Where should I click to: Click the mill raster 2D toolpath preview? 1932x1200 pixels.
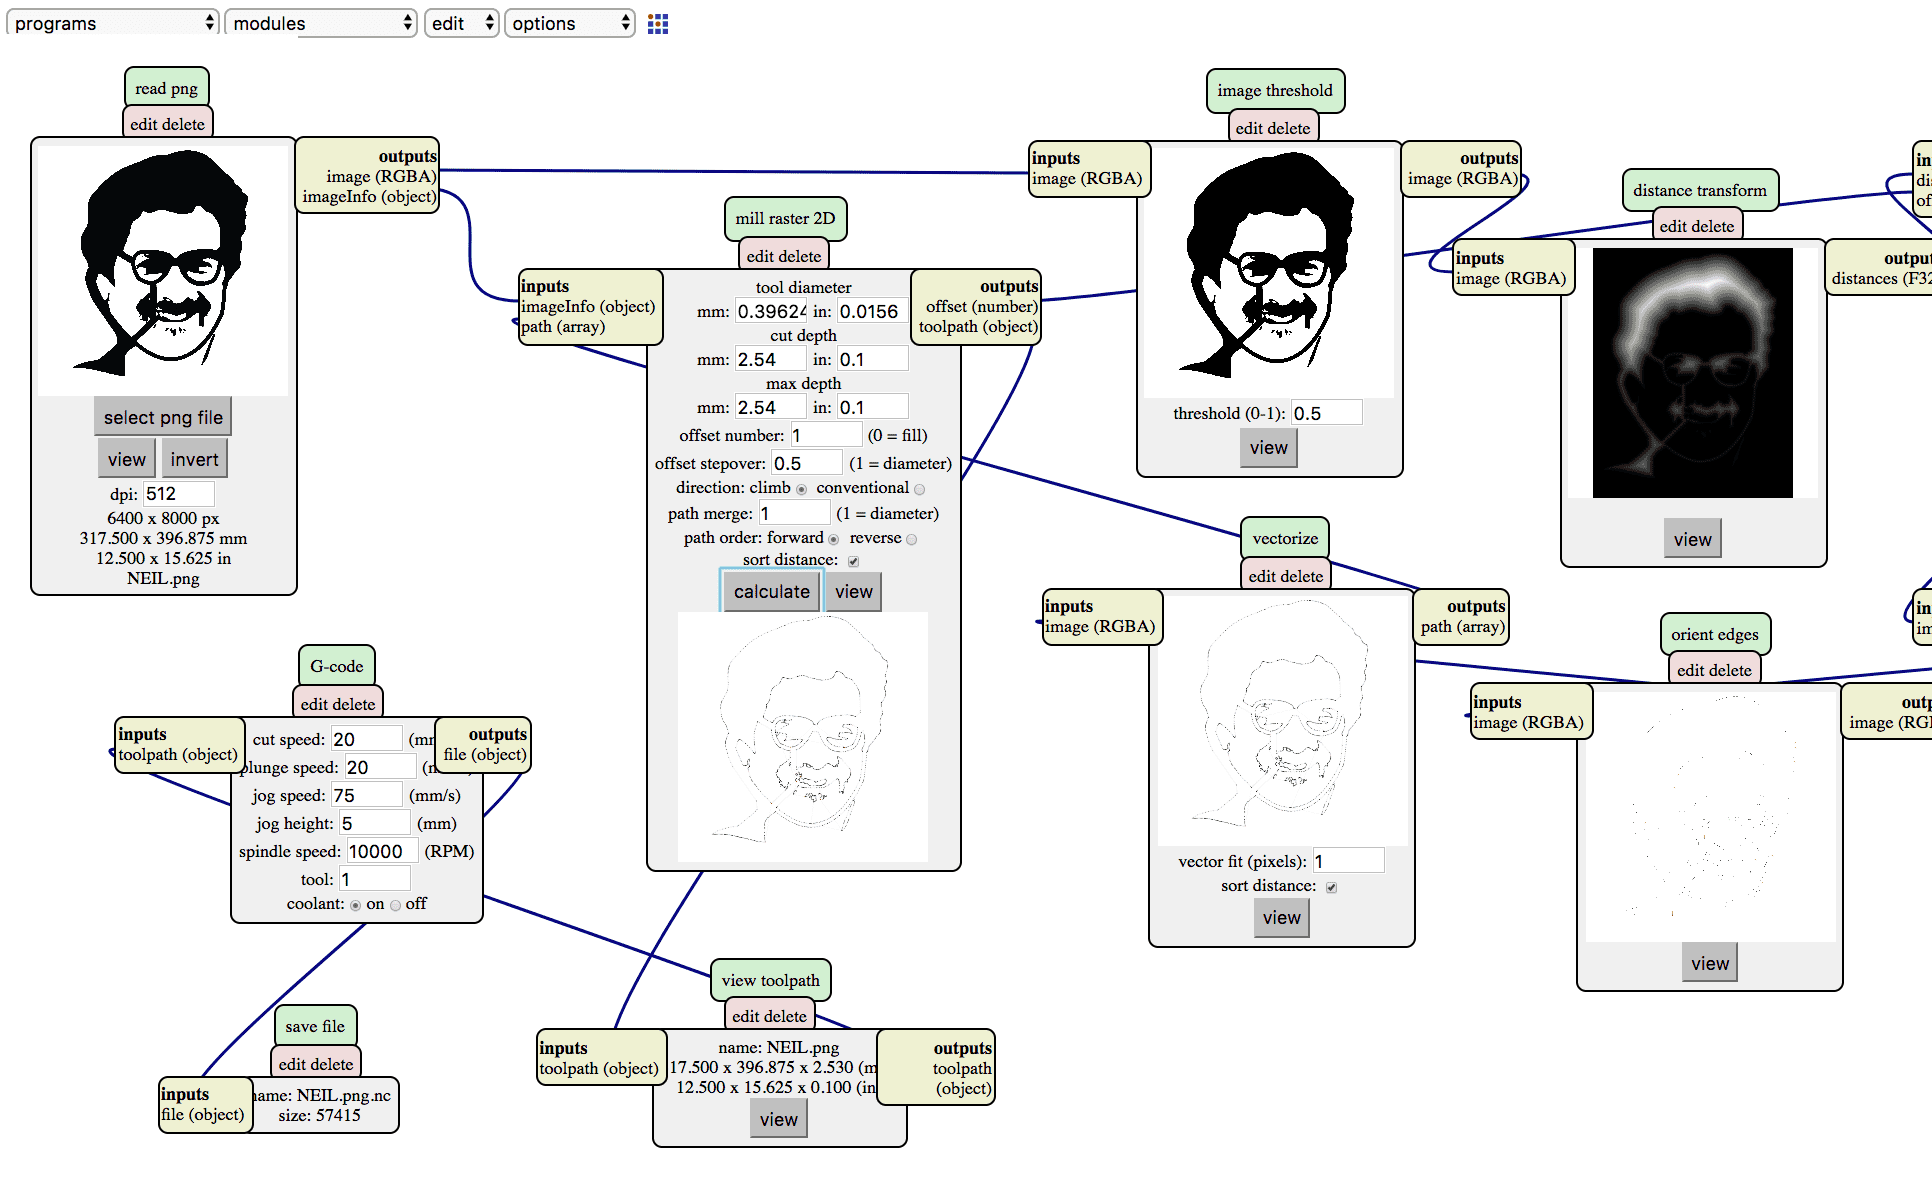[x=803, y=737]
